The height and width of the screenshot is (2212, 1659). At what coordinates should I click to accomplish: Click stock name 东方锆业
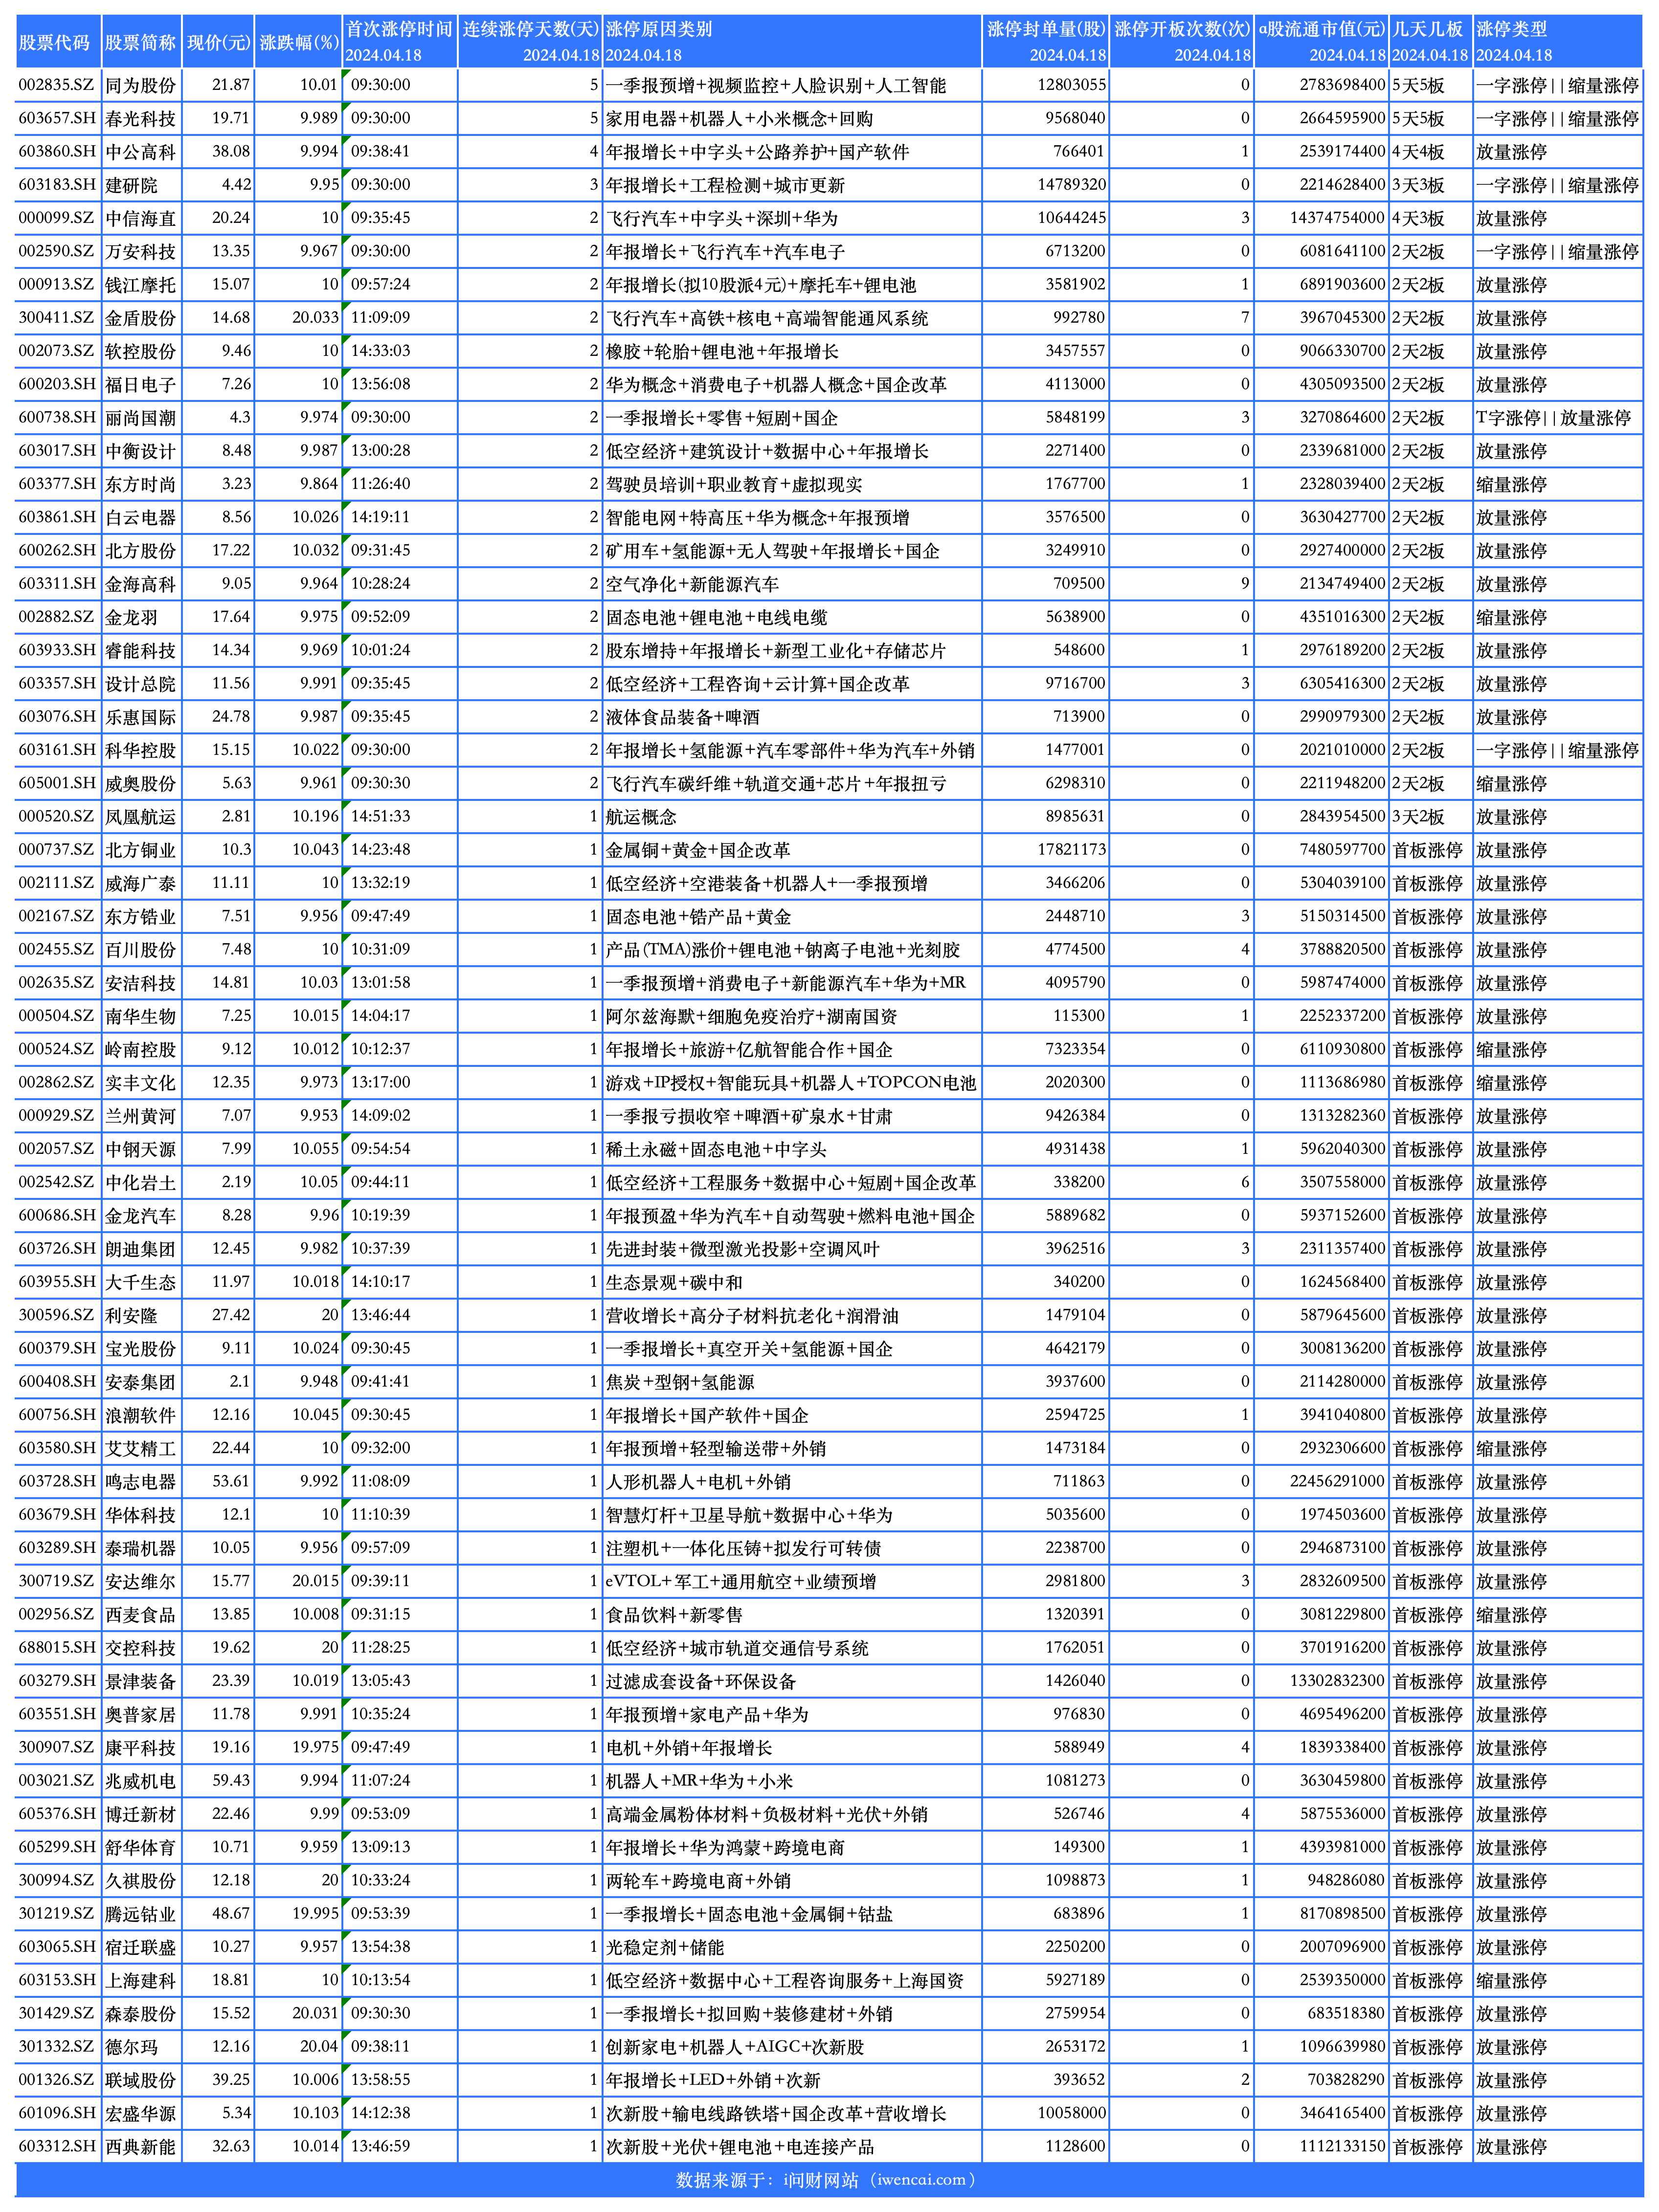click(x=141, y=916)
